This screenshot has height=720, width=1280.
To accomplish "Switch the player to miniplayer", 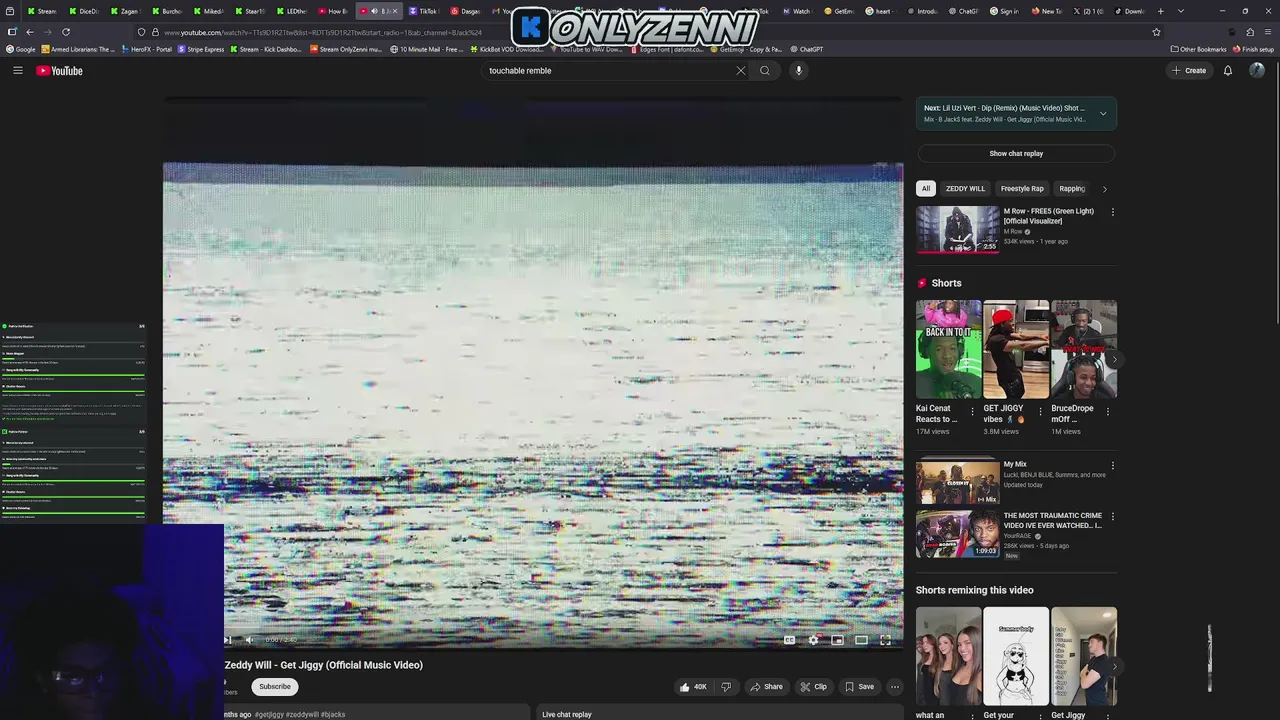I will [x=837, y=640].
